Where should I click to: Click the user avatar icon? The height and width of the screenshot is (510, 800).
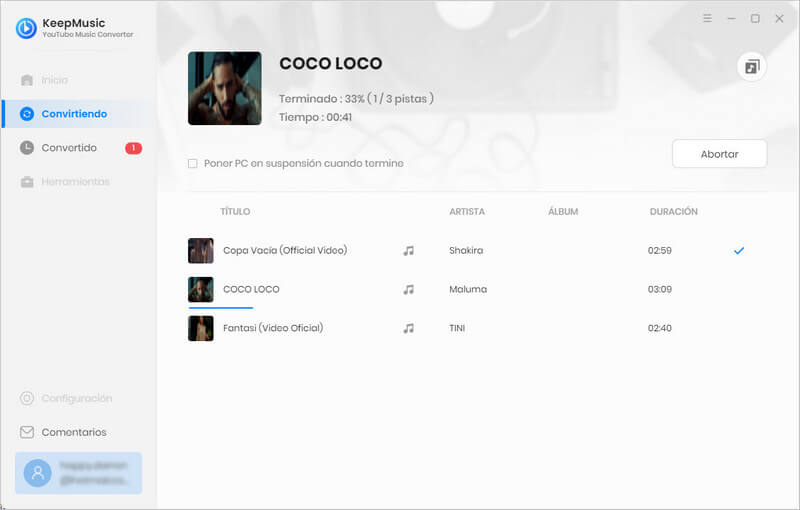pyautogui.click(x=38, y=473)
